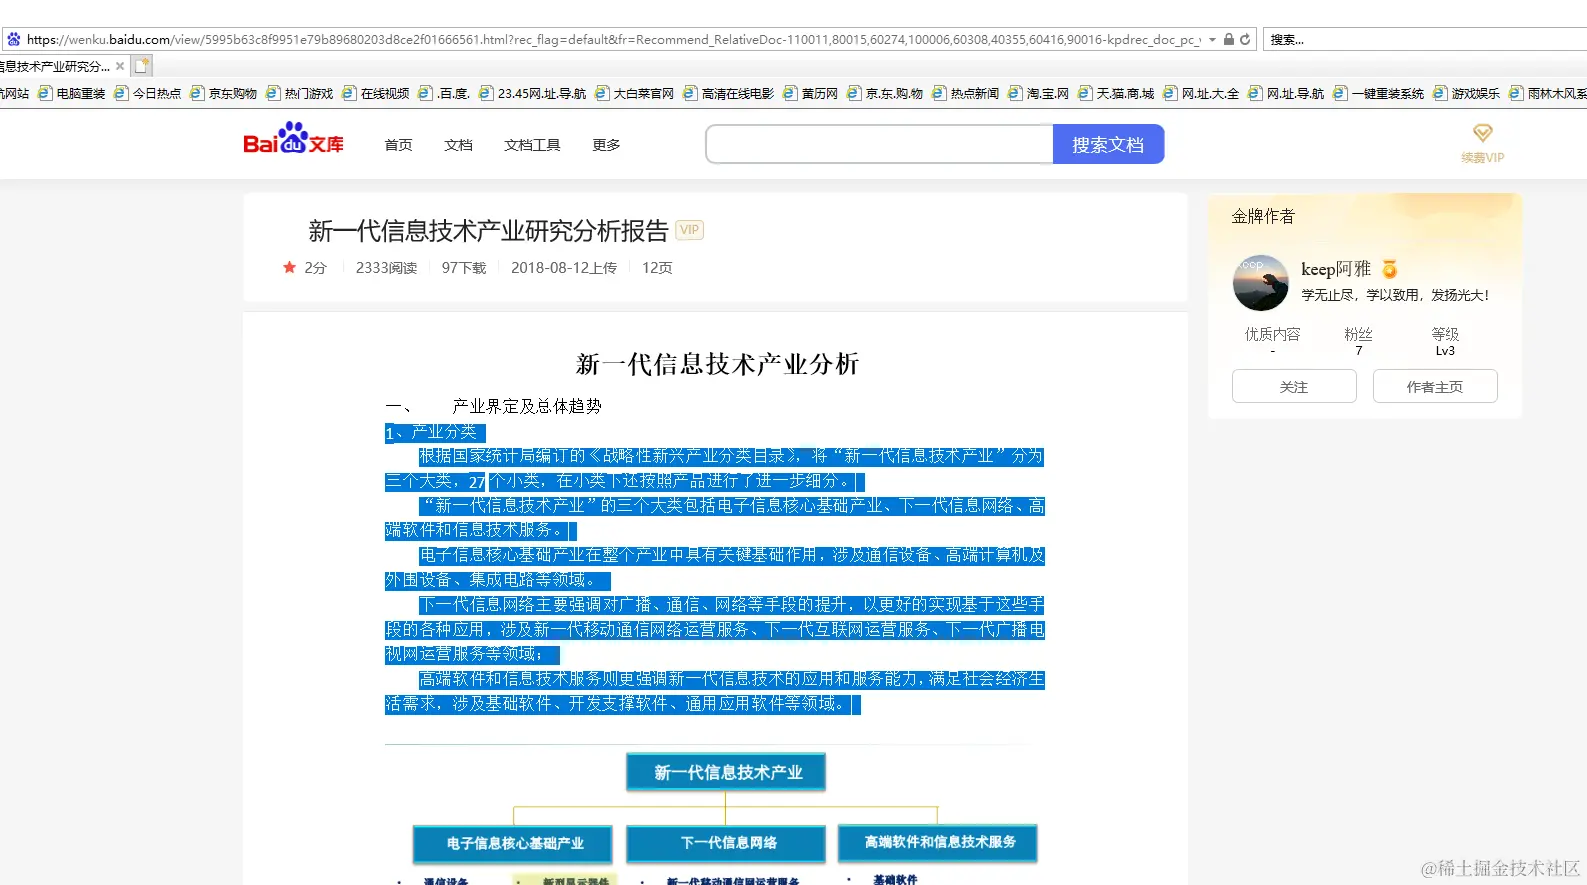Open a new tab with the blank page icon
The height and width of the screenshot is (885, 1587).
[x=142, y=66]
